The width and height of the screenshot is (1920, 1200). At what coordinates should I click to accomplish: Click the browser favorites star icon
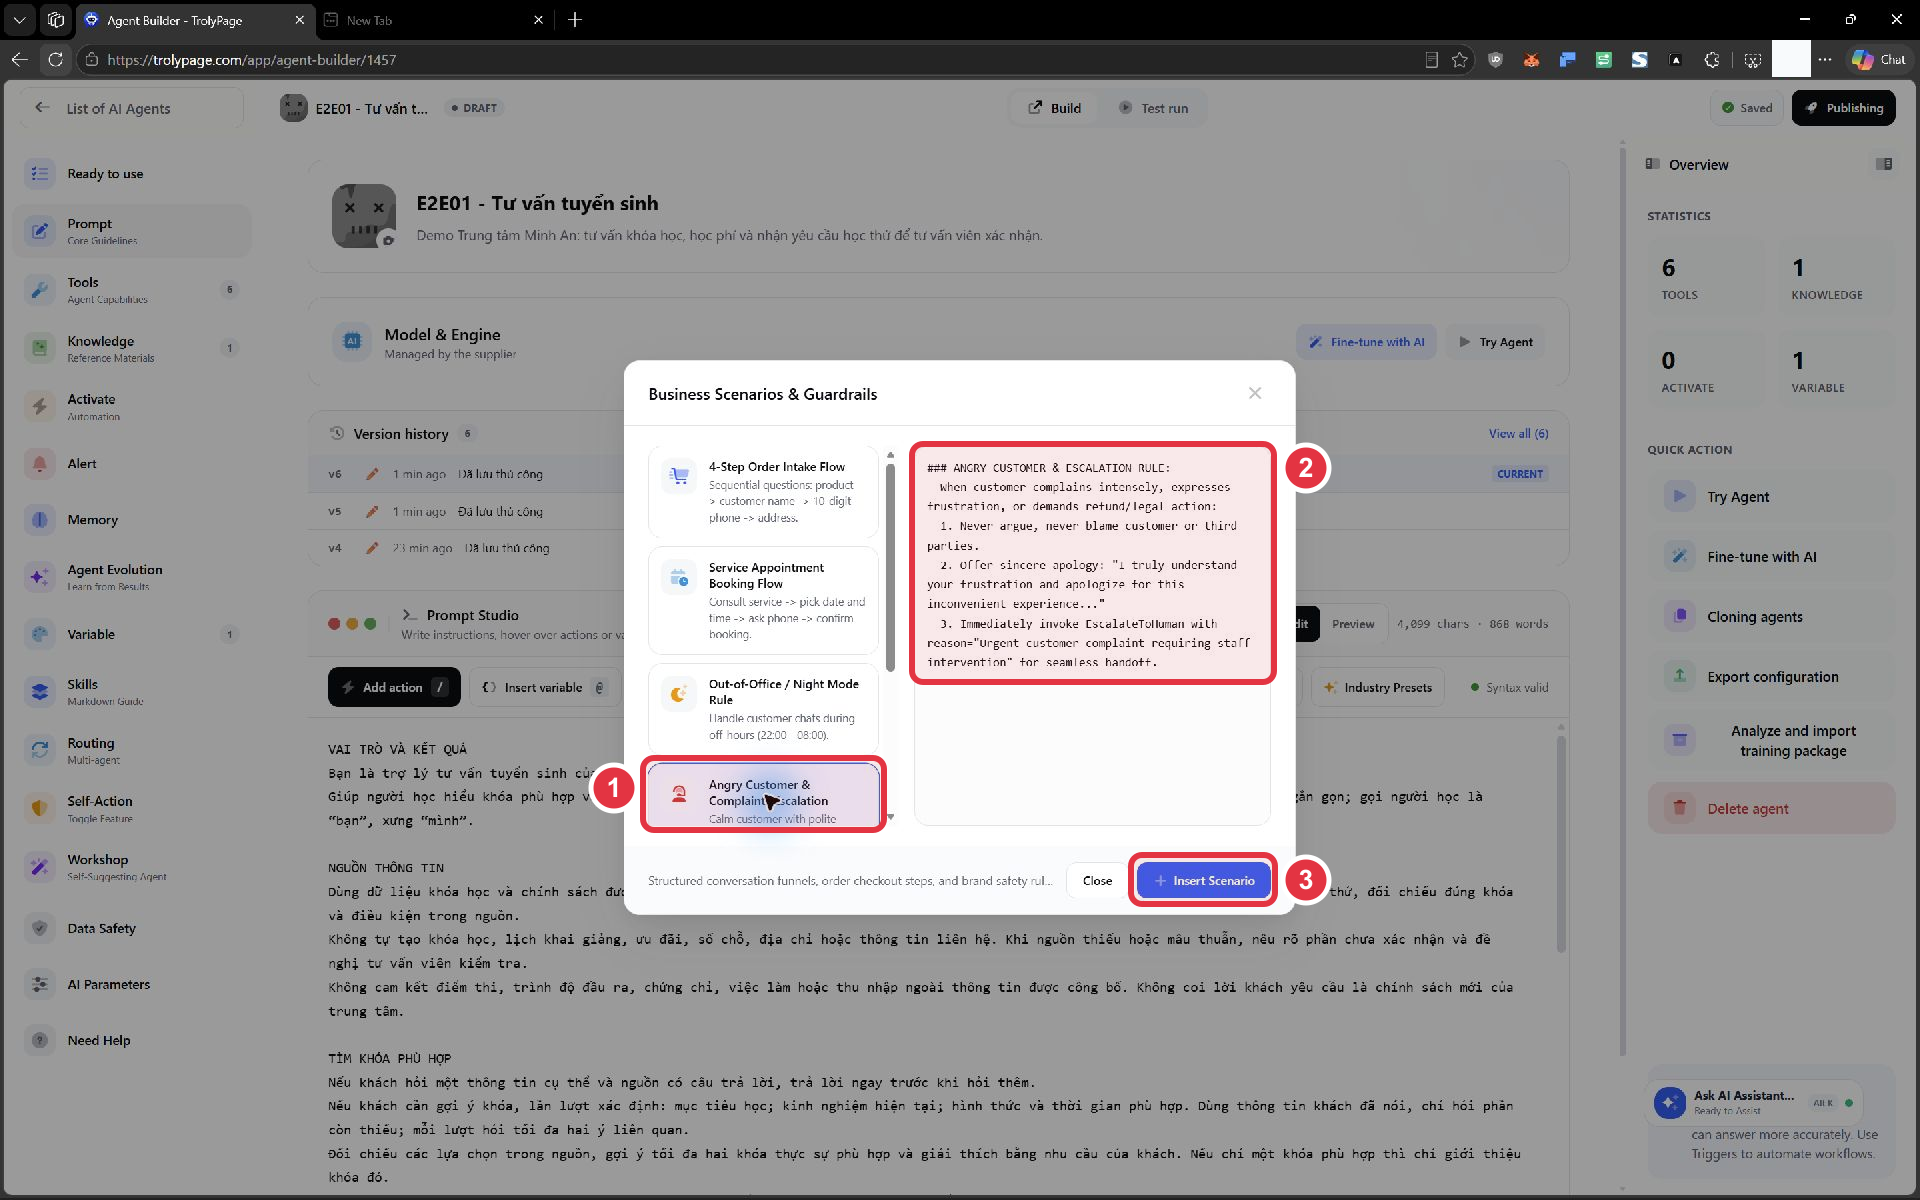tap(1460, 60)
